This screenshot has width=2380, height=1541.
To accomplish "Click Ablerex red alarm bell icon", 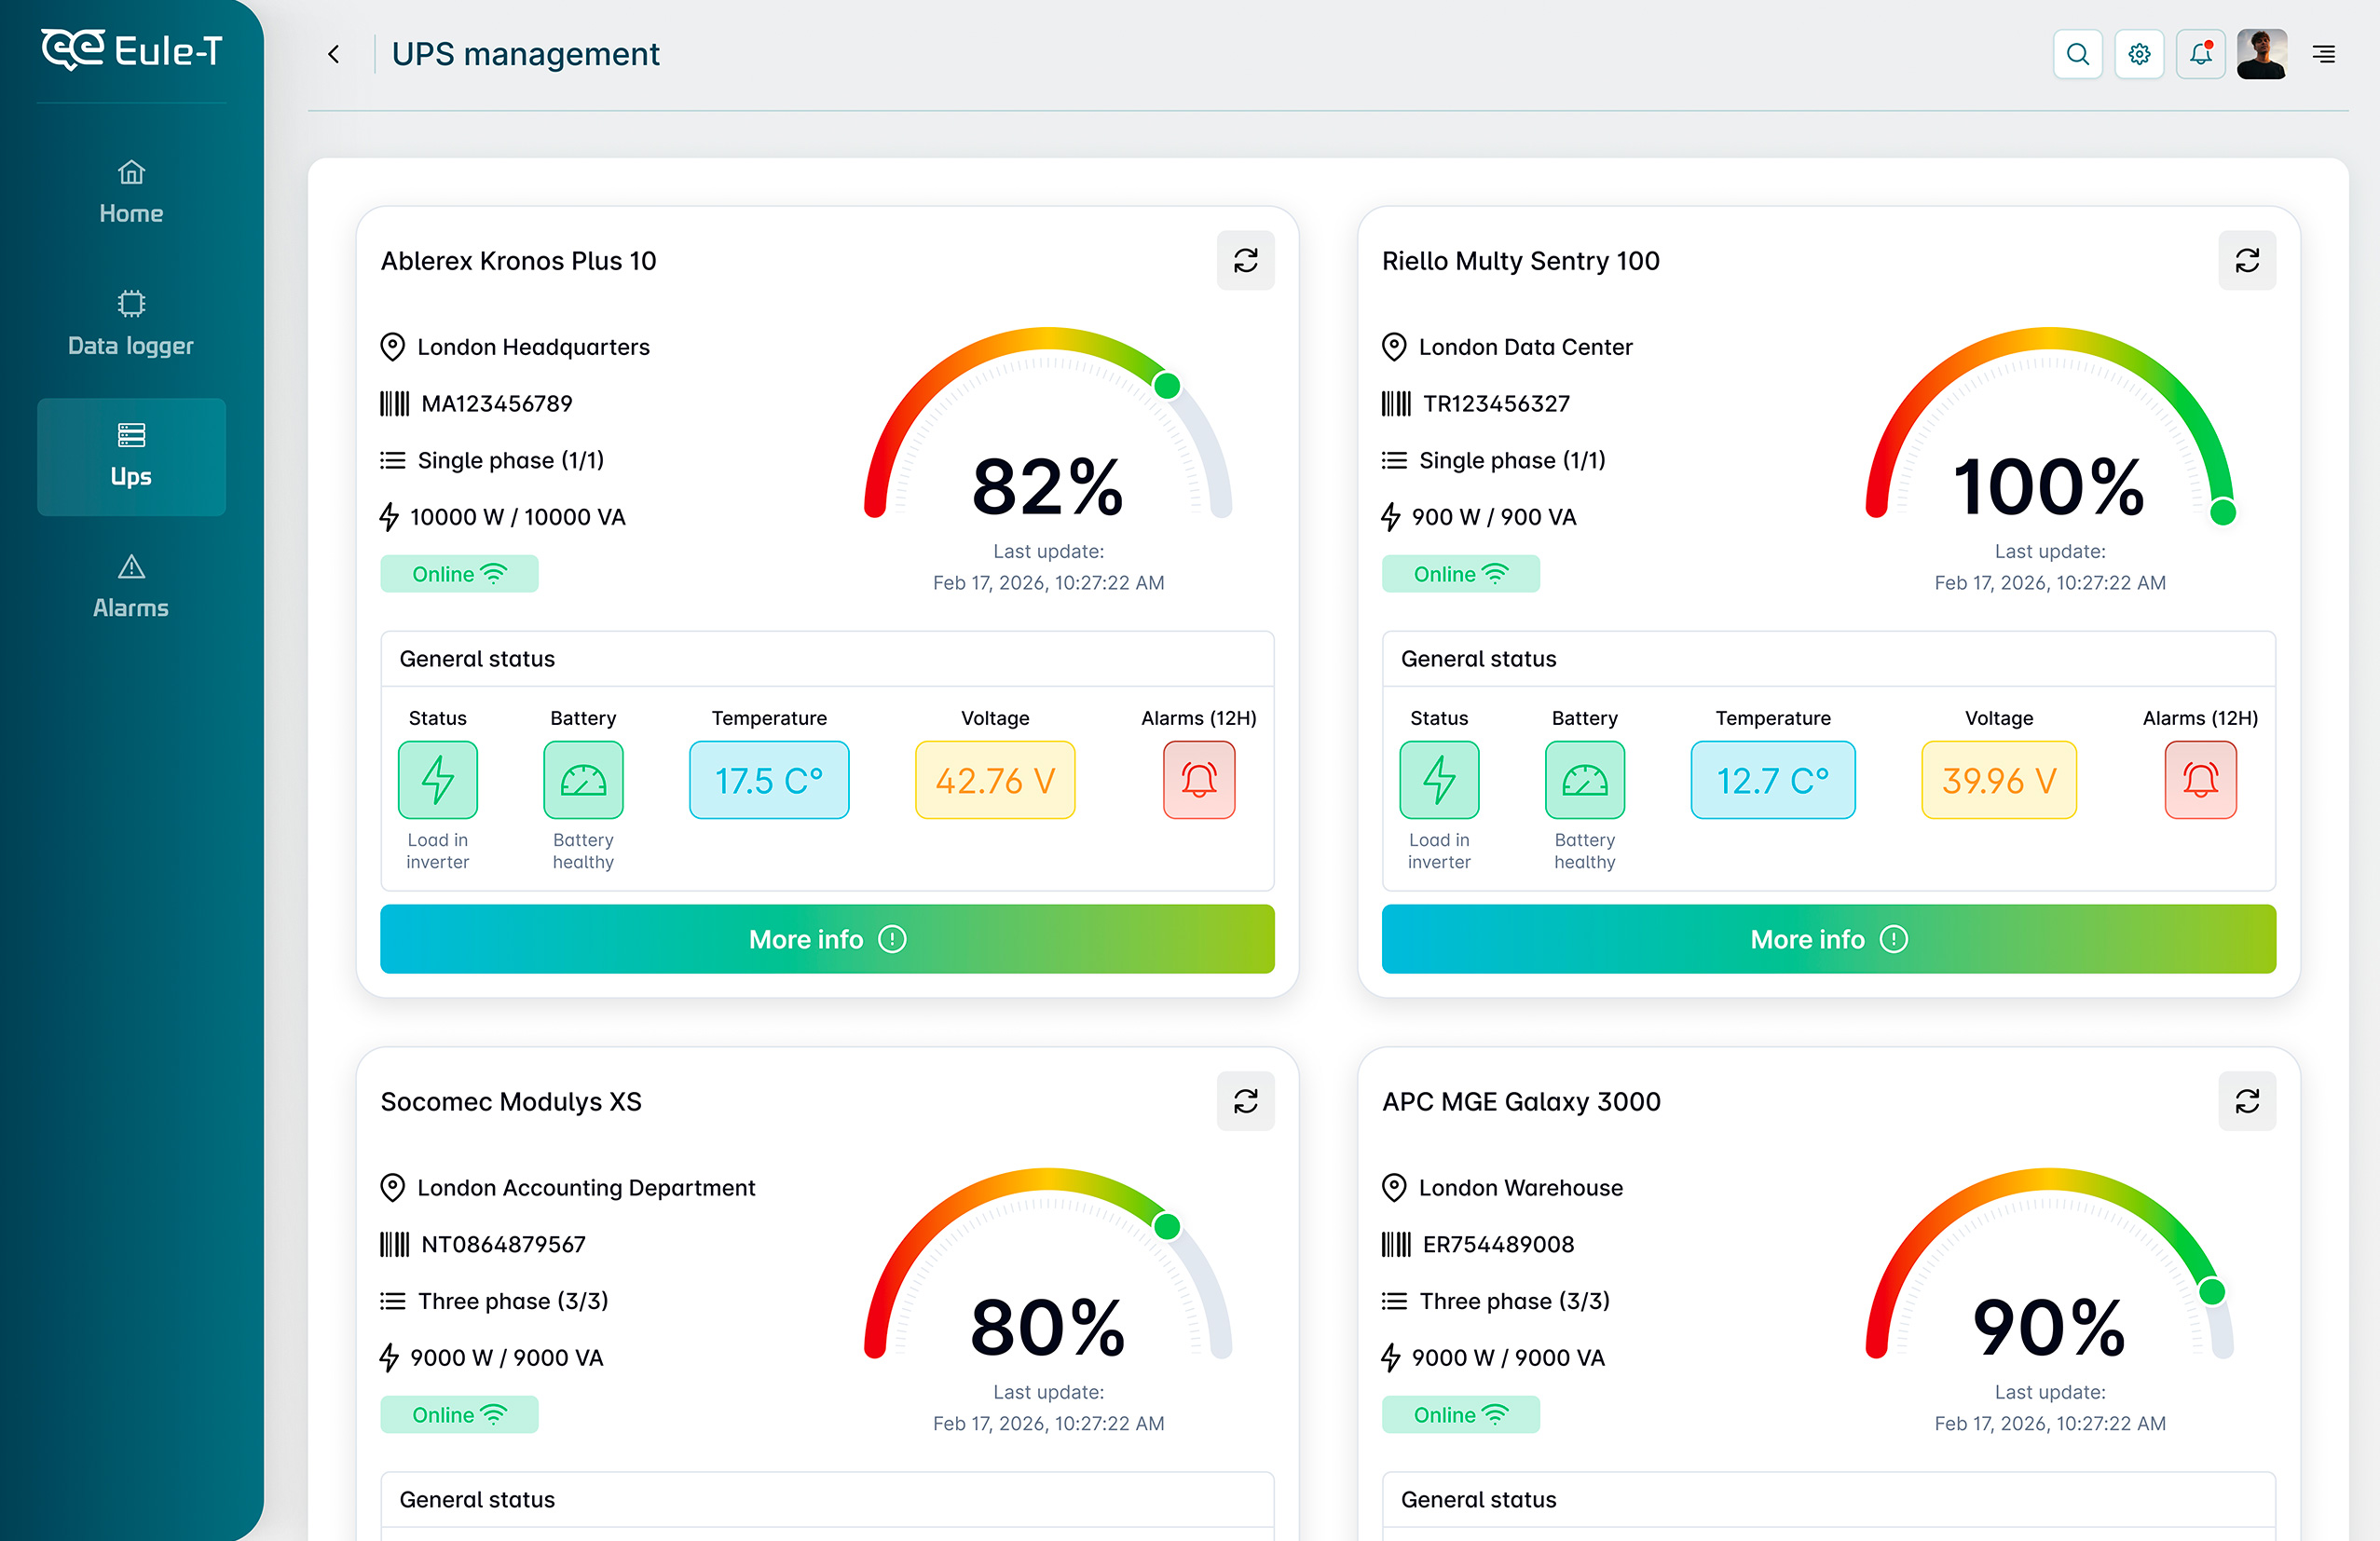I will tap(1198, 780).
